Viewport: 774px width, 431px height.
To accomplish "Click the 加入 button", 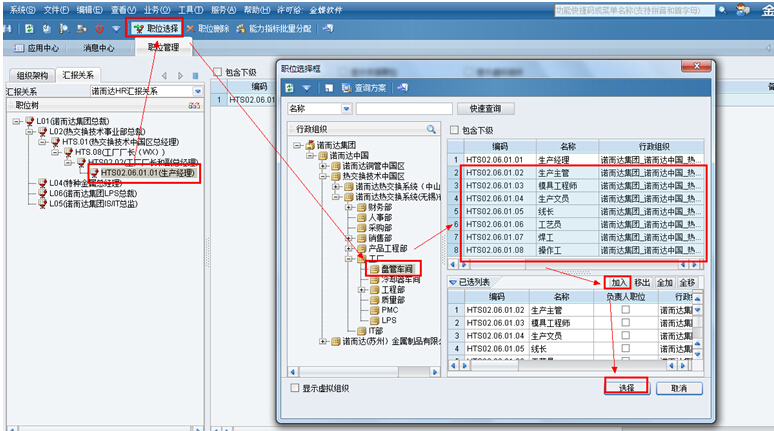I will pos(620,283).
